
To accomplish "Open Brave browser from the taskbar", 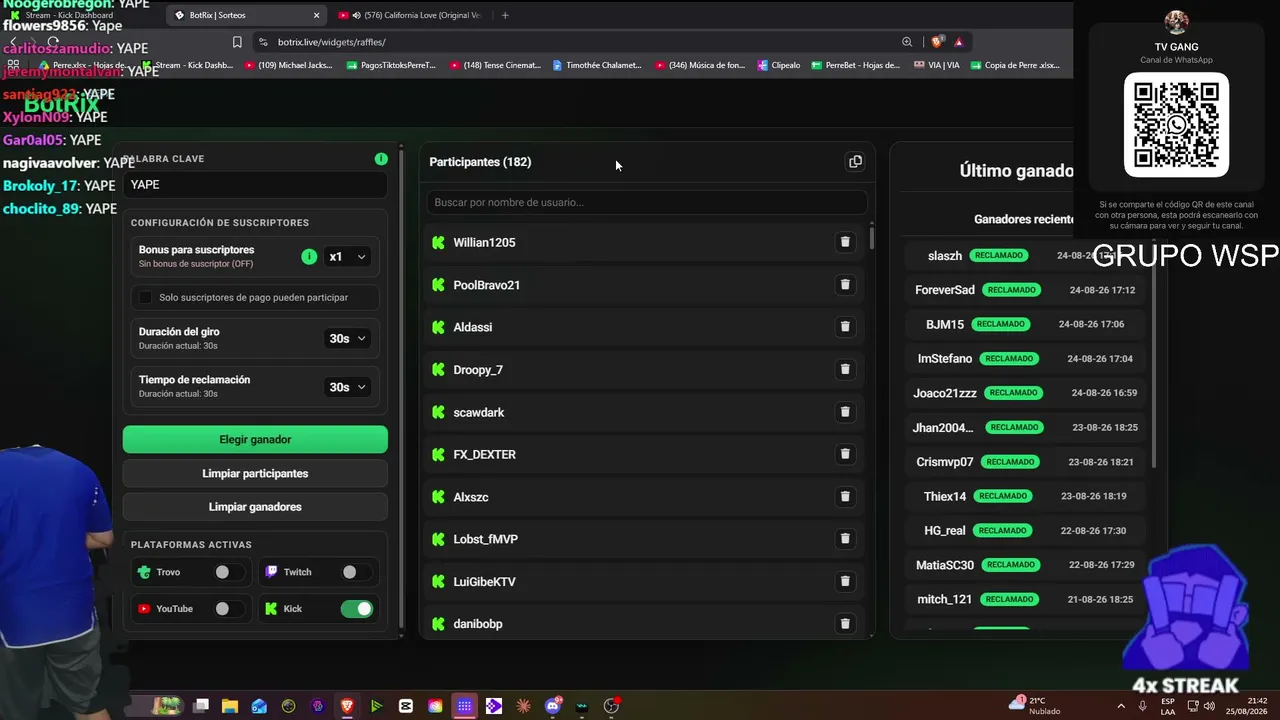I will [347, 706].
